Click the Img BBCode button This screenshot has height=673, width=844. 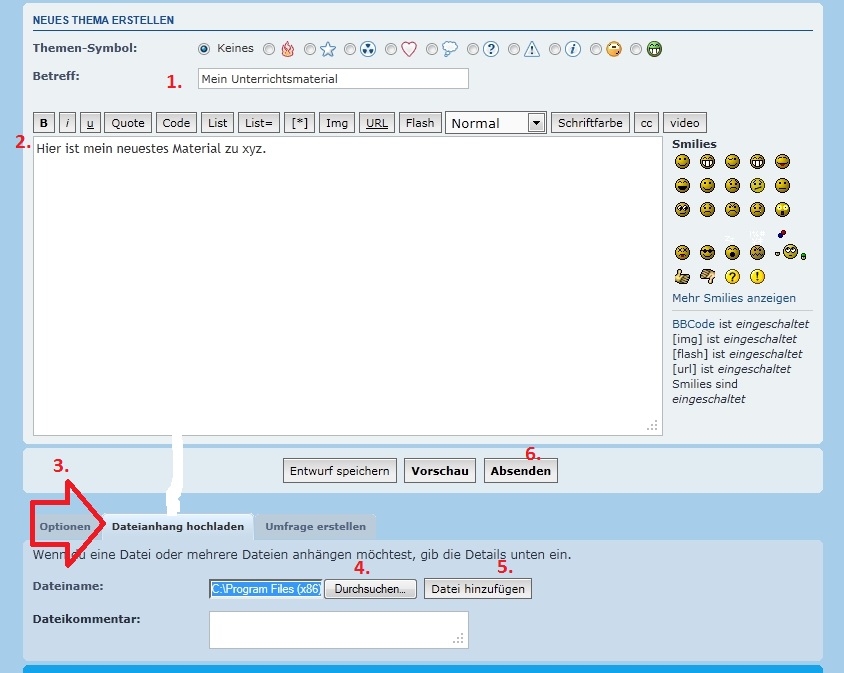click(x=337, y=123)
